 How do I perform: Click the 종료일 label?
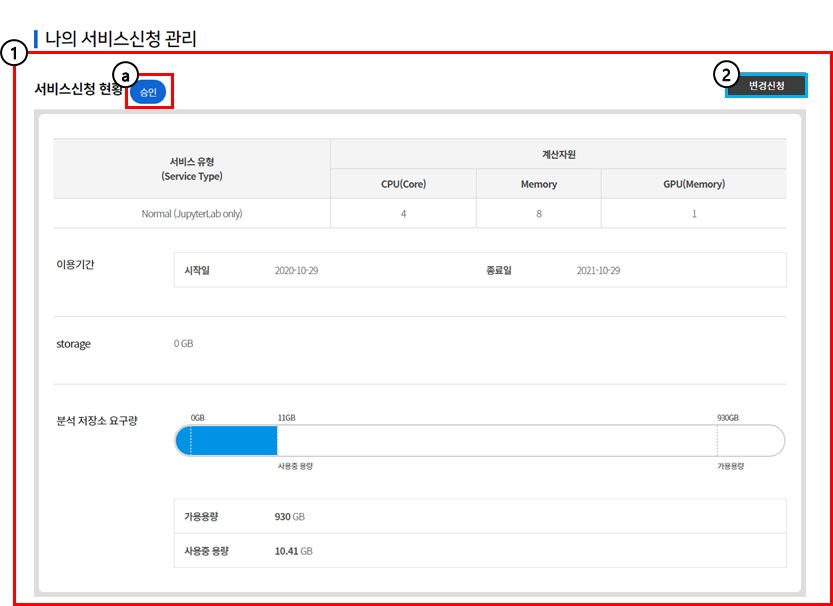point(498,270)
